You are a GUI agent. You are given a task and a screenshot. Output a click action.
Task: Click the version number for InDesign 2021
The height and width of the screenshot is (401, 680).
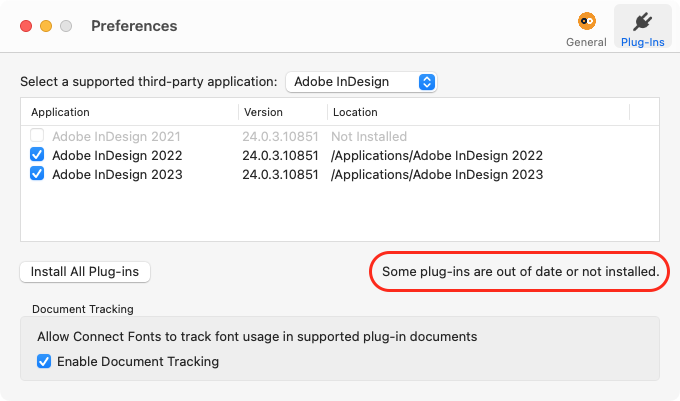(280, 137)
